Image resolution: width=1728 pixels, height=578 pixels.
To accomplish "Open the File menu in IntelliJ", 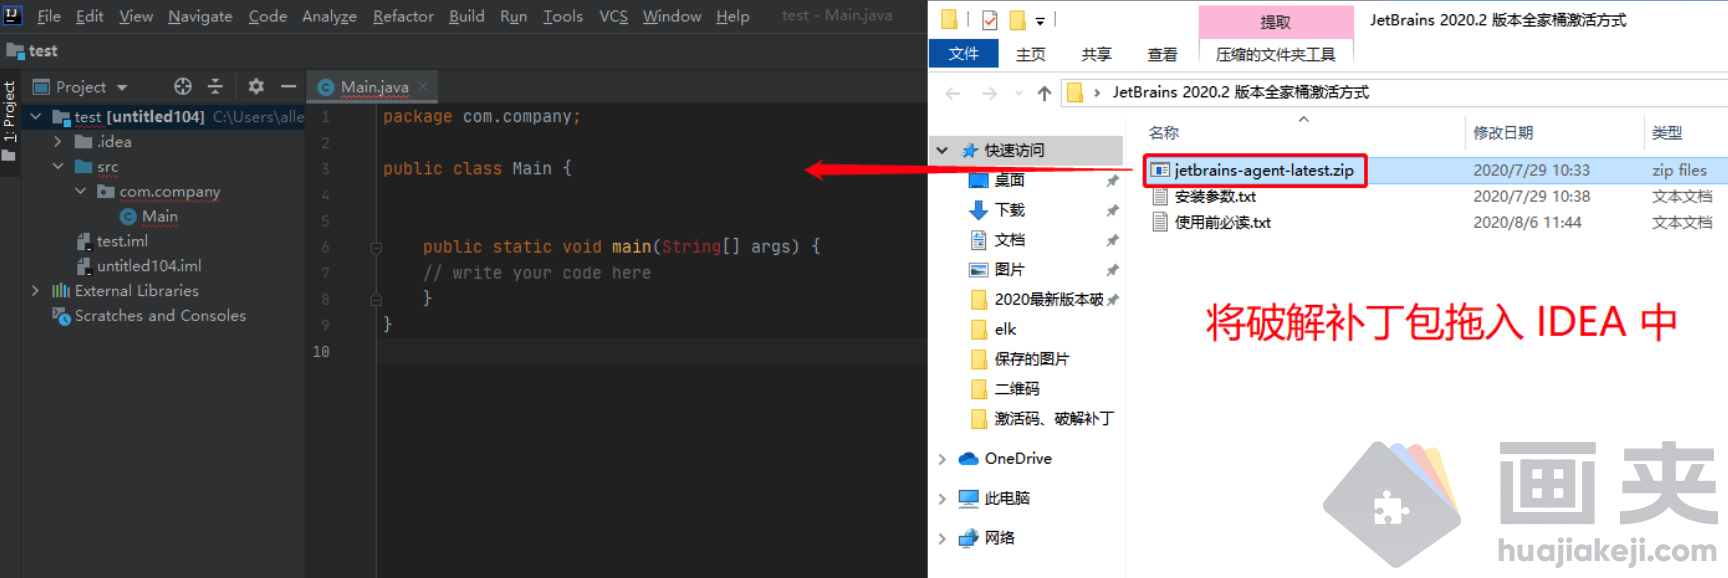I will (49, 16).
